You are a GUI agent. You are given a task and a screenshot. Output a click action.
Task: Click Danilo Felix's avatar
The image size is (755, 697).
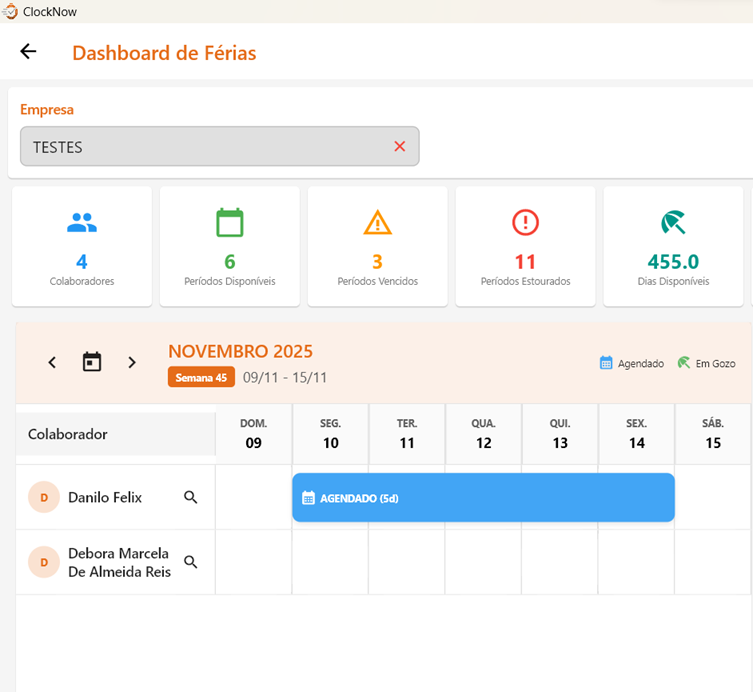pos(44,497)
